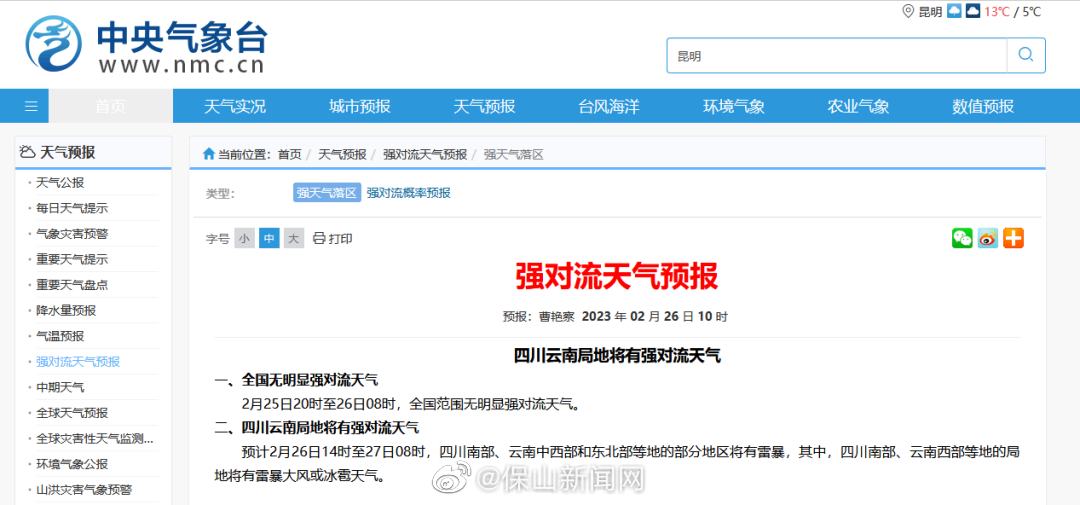The height and width of the screenshot is (505, 1080).
Task: Open the 天气实况 navigation menu
Action: click(x=235, y=106)
